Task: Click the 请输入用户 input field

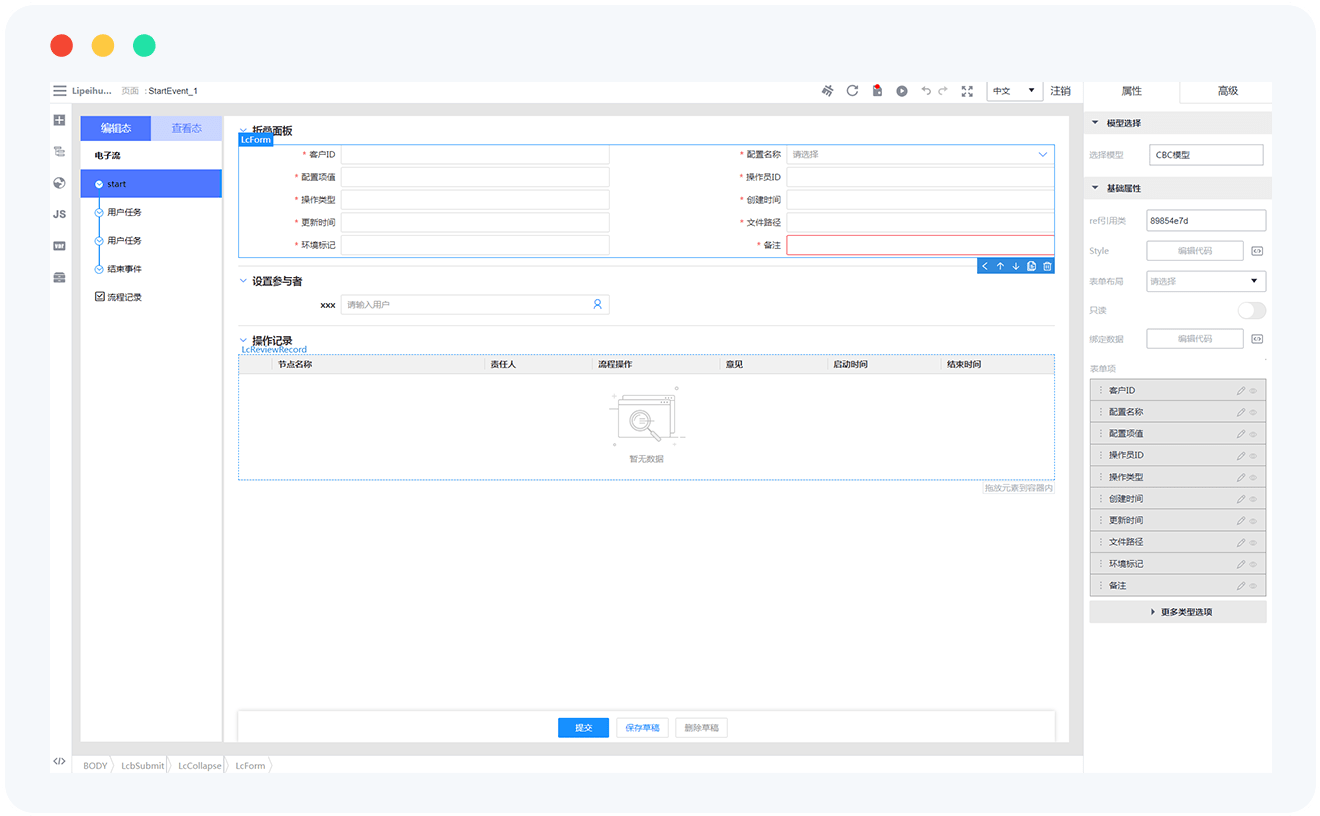Action: [465, 305]
